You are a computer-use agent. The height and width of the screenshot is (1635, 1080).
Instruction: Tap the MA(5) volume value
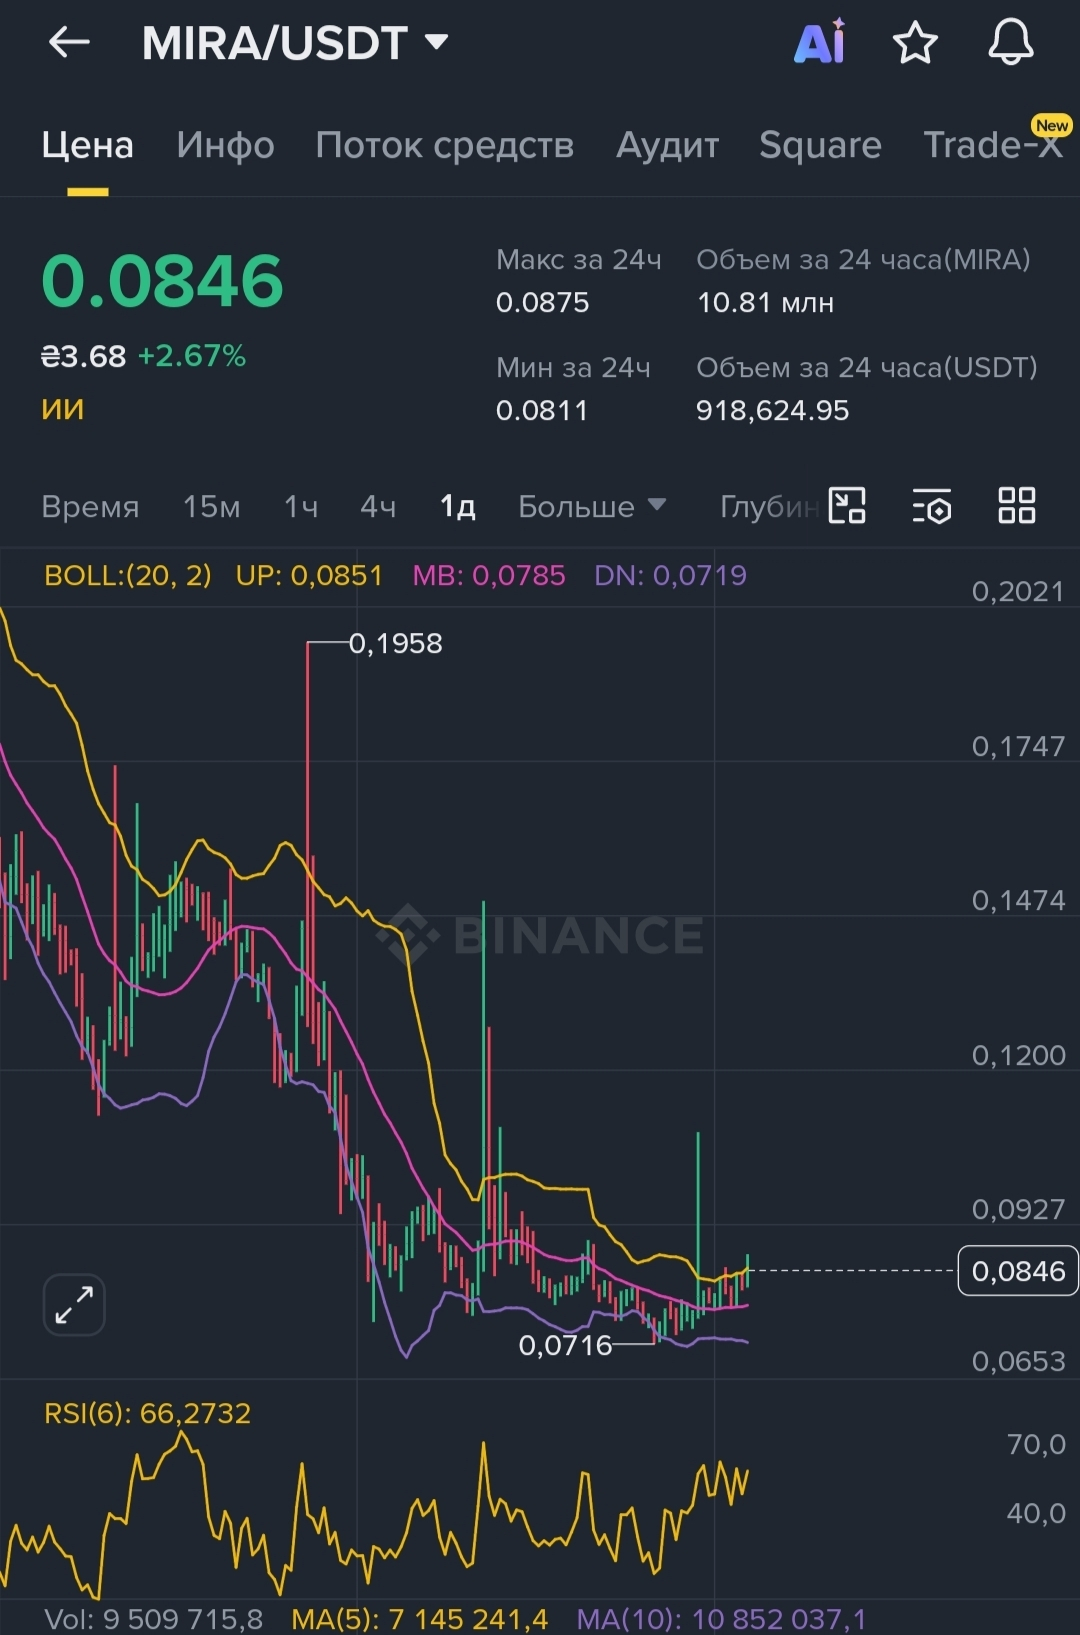pos(420,1619)
